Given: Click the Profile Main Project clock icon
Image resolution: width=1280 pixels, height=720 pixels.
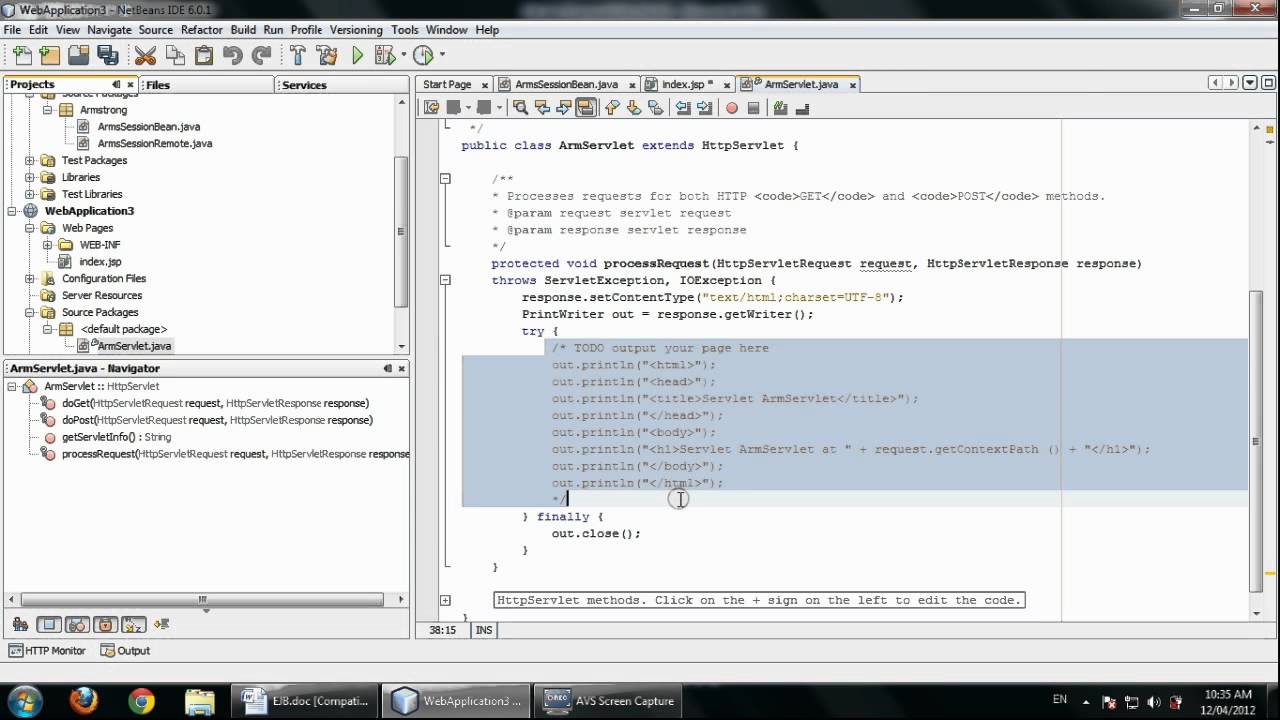Looking at the screenshot, I should tap(423, 55).
